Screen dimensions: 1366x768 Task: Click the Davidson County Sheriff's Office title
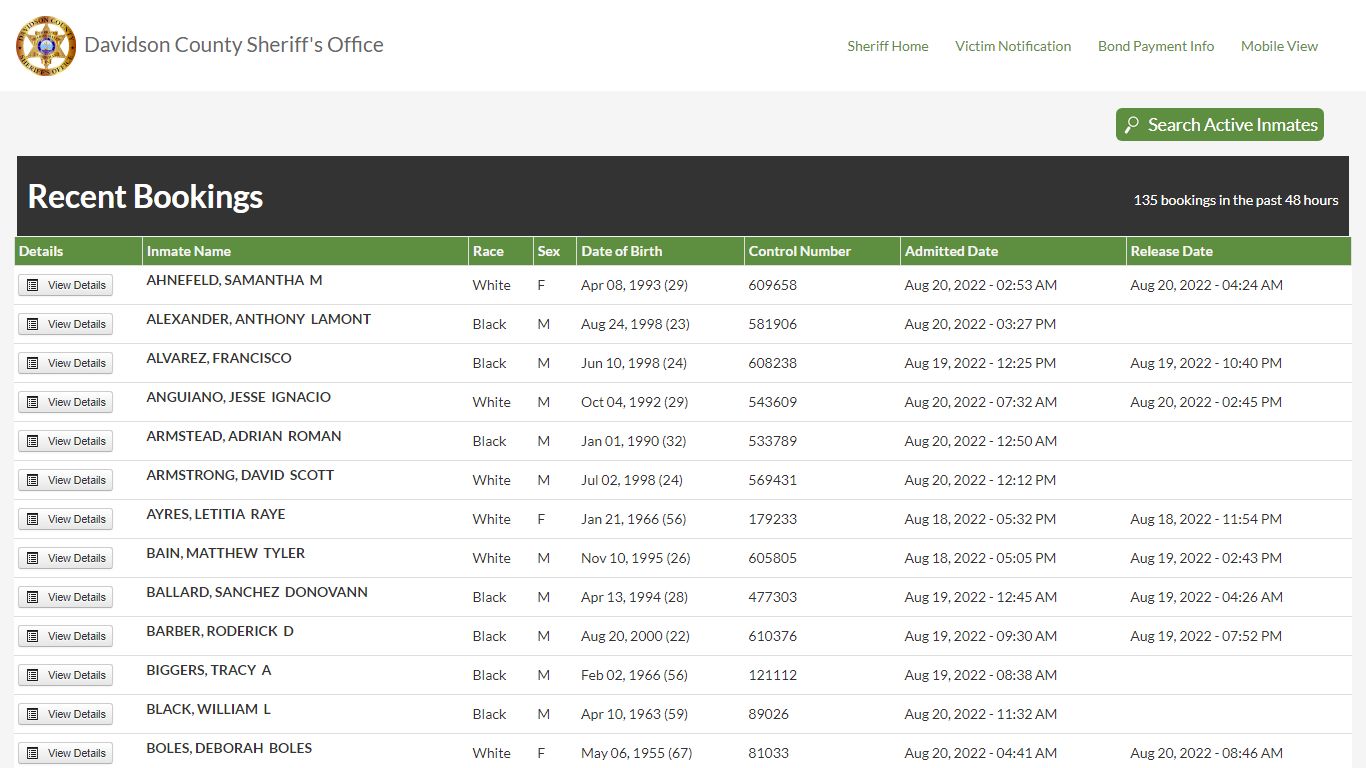pos(234,45)
